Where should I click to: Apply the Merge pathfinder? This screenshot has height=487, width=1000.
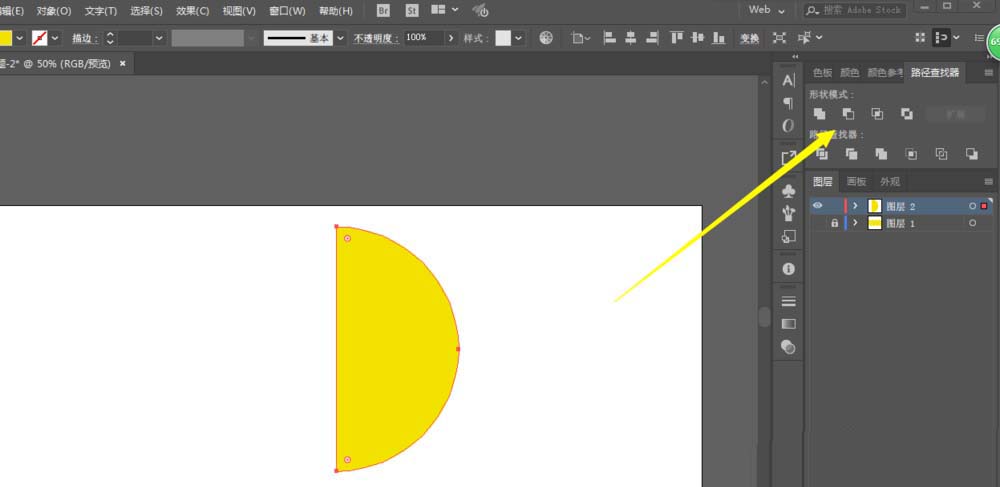tap(881, 154)
